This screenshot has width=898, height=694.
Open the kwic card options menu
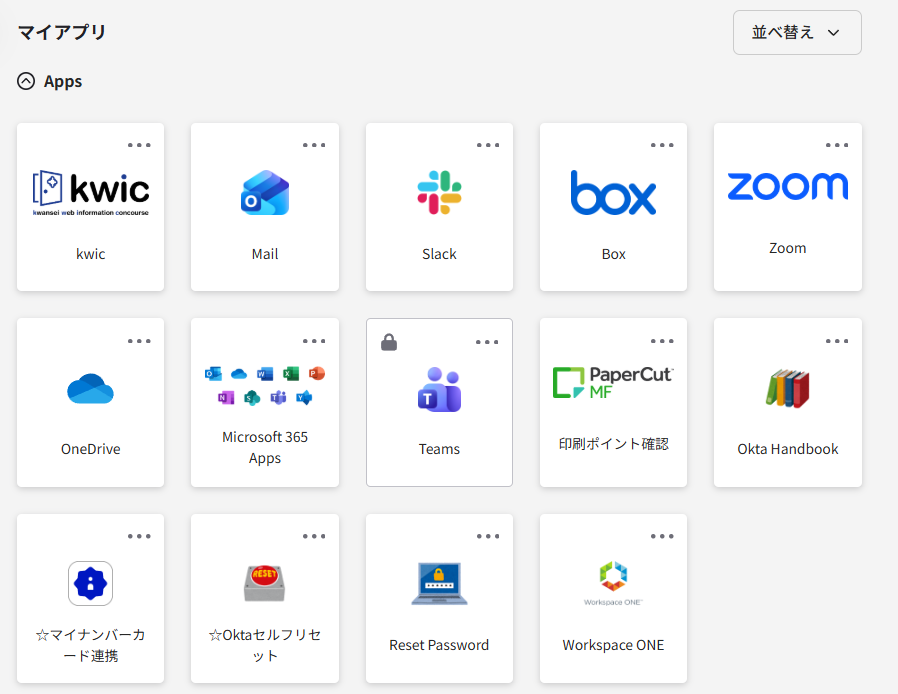pos(139,145)
